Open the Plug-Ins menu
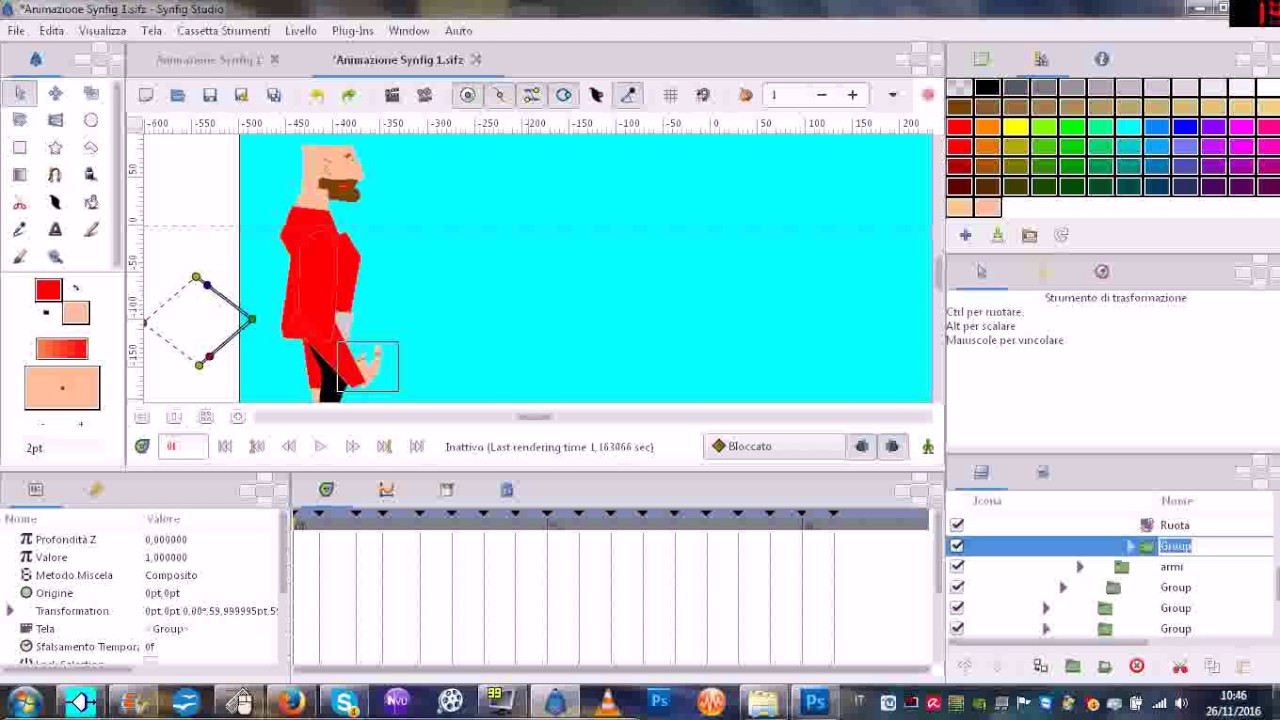The height and width of the screenshot is (720, 1280). [352, 31]
